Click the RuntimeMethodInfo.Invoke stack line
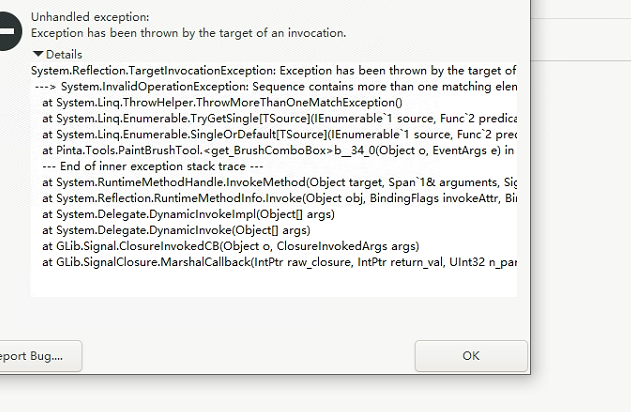Viewport: 631px width, 412px height. pos(279,198)
